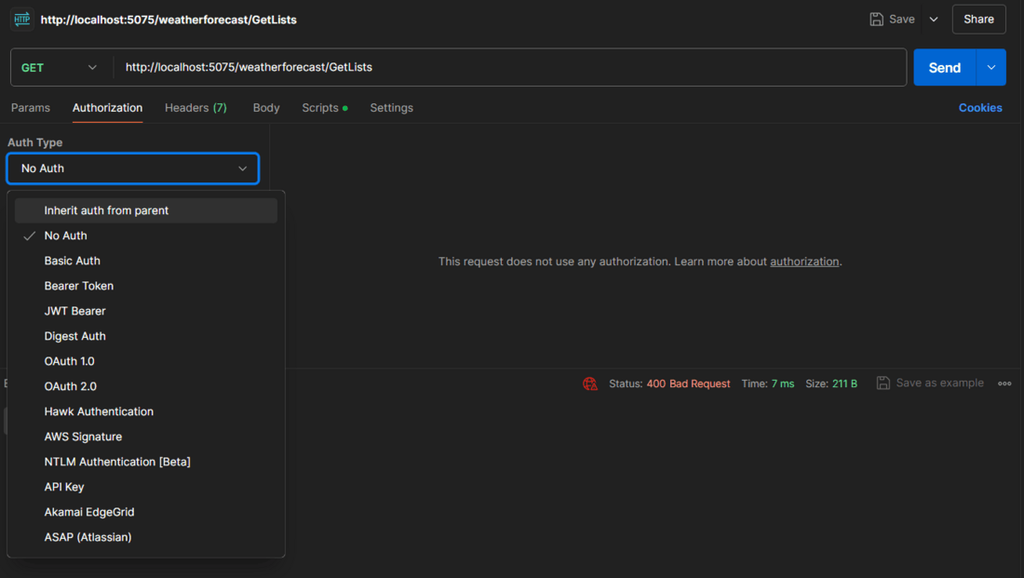
Task: Click the Share button
Action: [978, 19]
